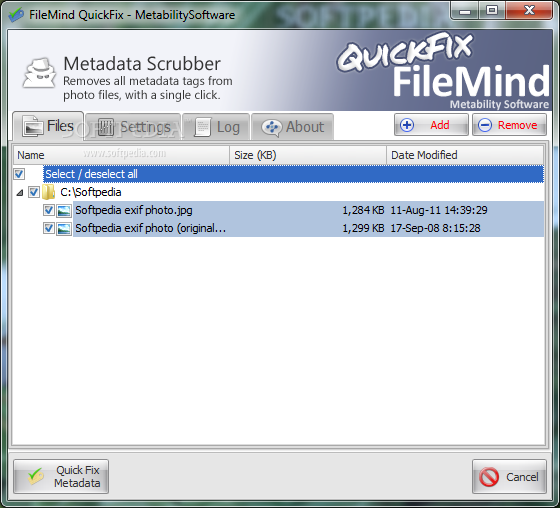Screen dimensions: 560x508
Task: Select file 'Softpedia exif photo (original...'
Action: pyautogui.click(x=150, y=228)
